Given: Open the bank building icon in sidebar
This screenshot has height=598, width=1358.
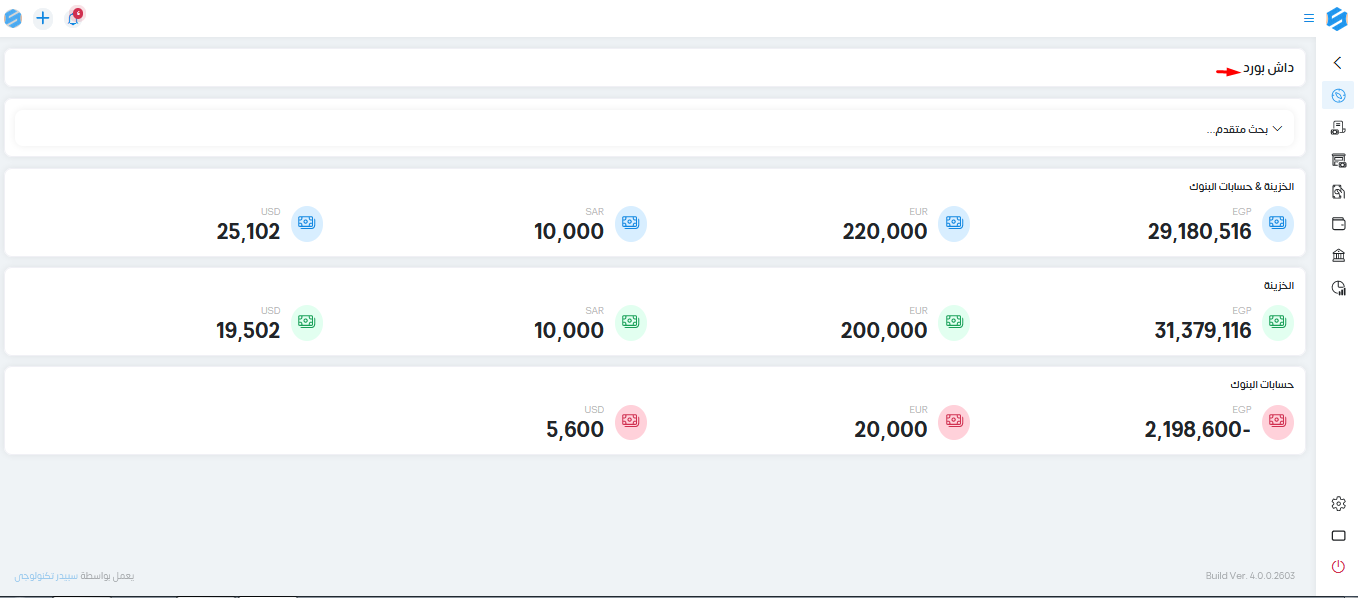Looking at the screenshot, I should pyautogui.click(x=1338, y=255).
